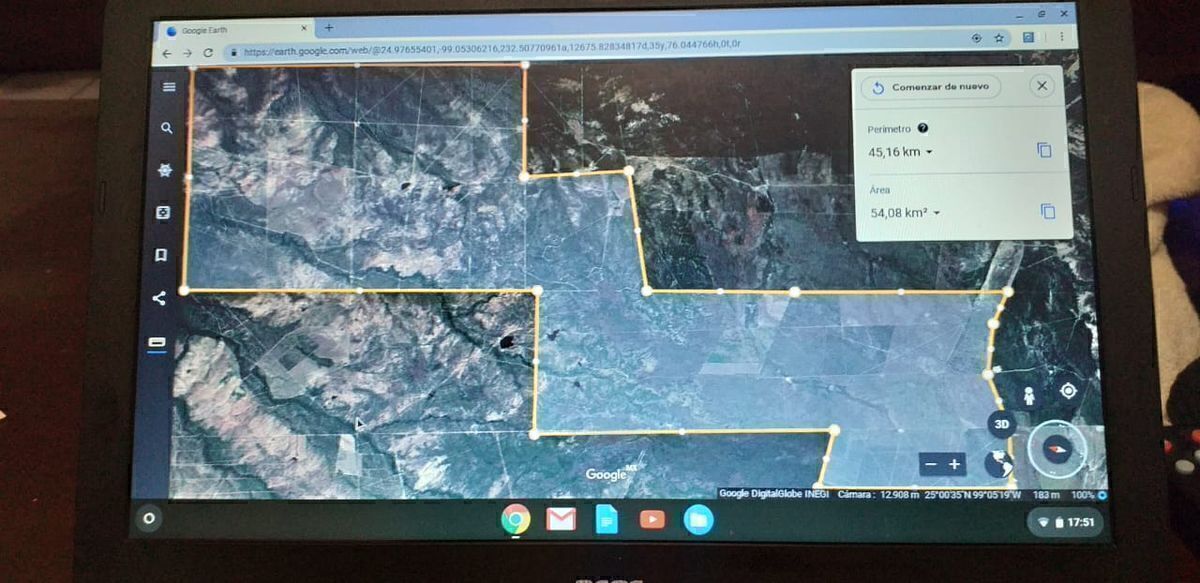The height and width of the screenshot is (583, 1200).
Task: Open the Chrome OS launcher
Action: [150, 519]
